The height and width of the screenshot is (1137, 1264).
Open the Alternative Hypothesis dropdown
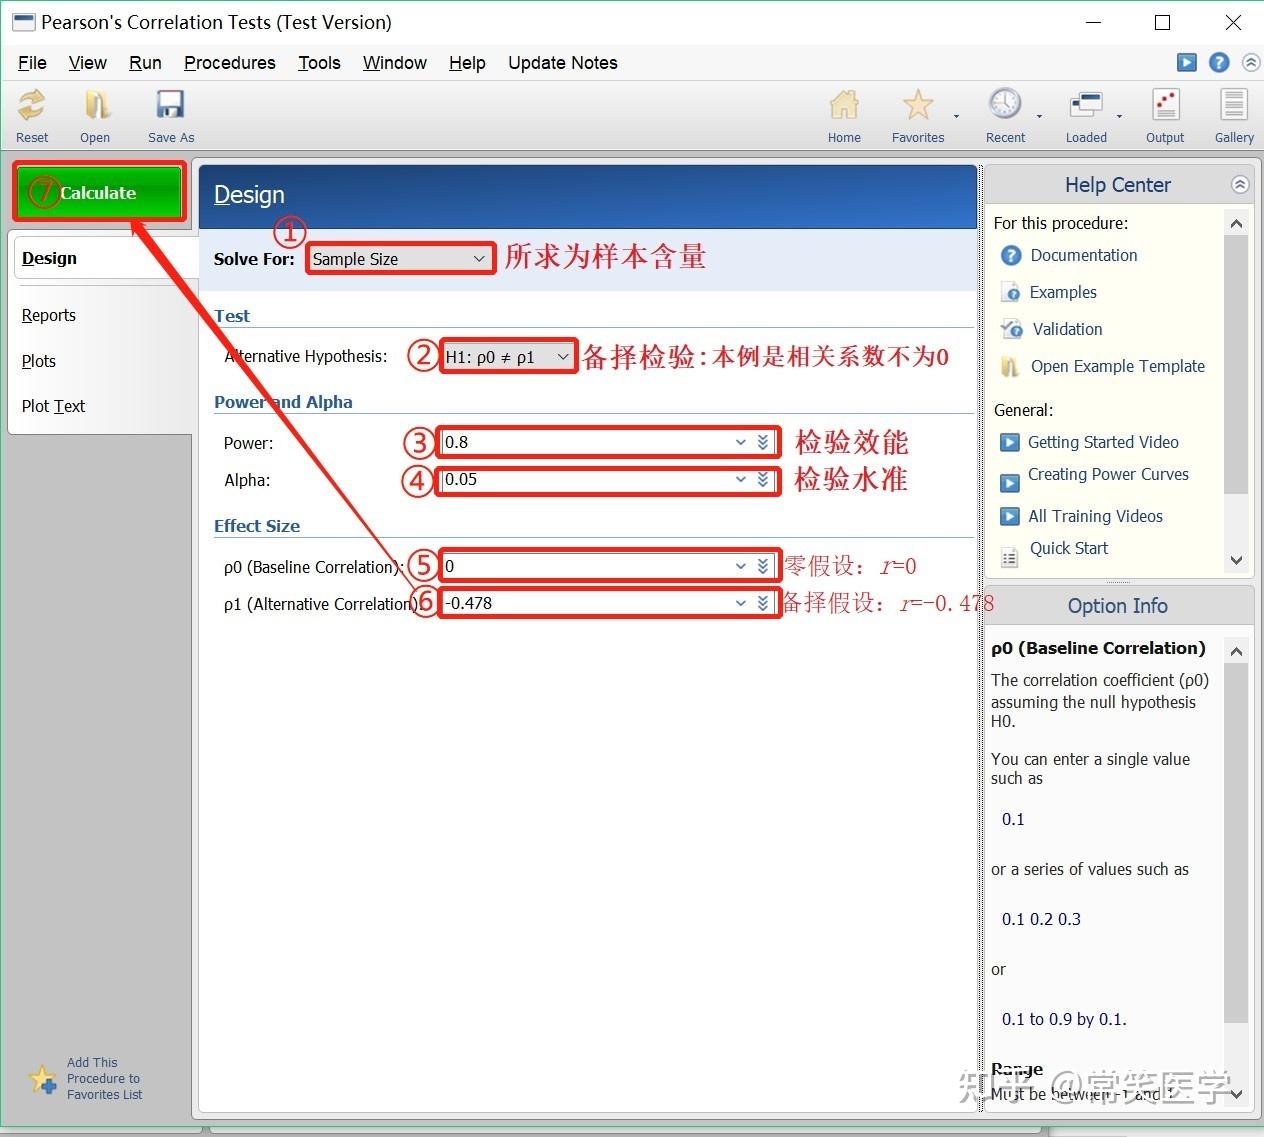click(509, 356)
